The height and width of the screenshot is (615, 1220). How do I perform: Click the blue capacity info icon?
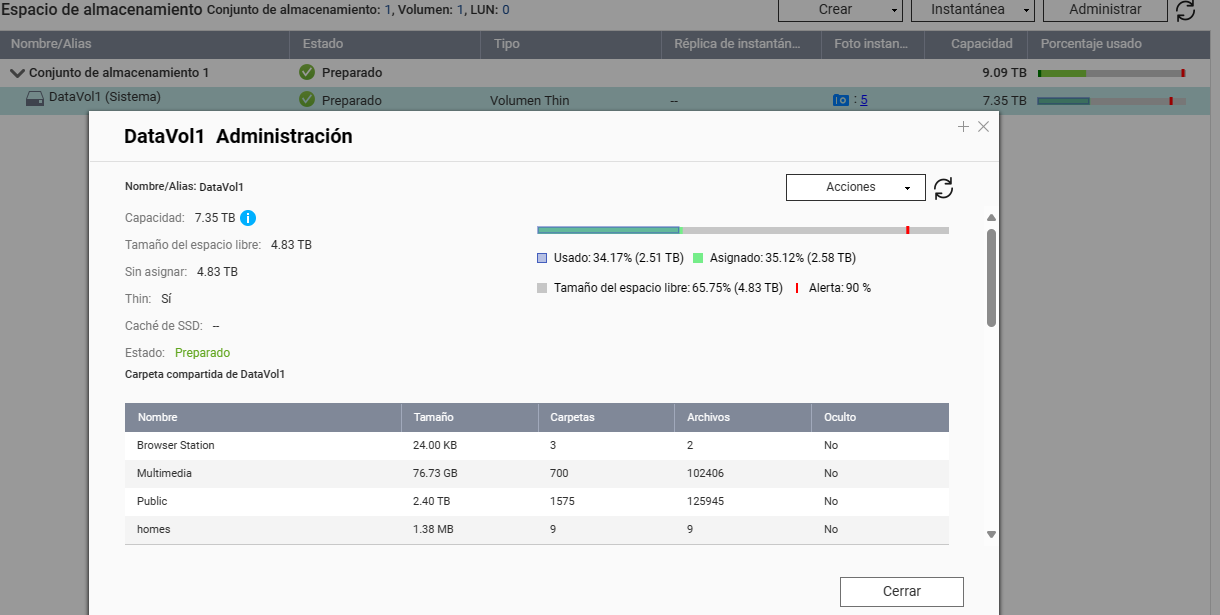click(248, 218)
